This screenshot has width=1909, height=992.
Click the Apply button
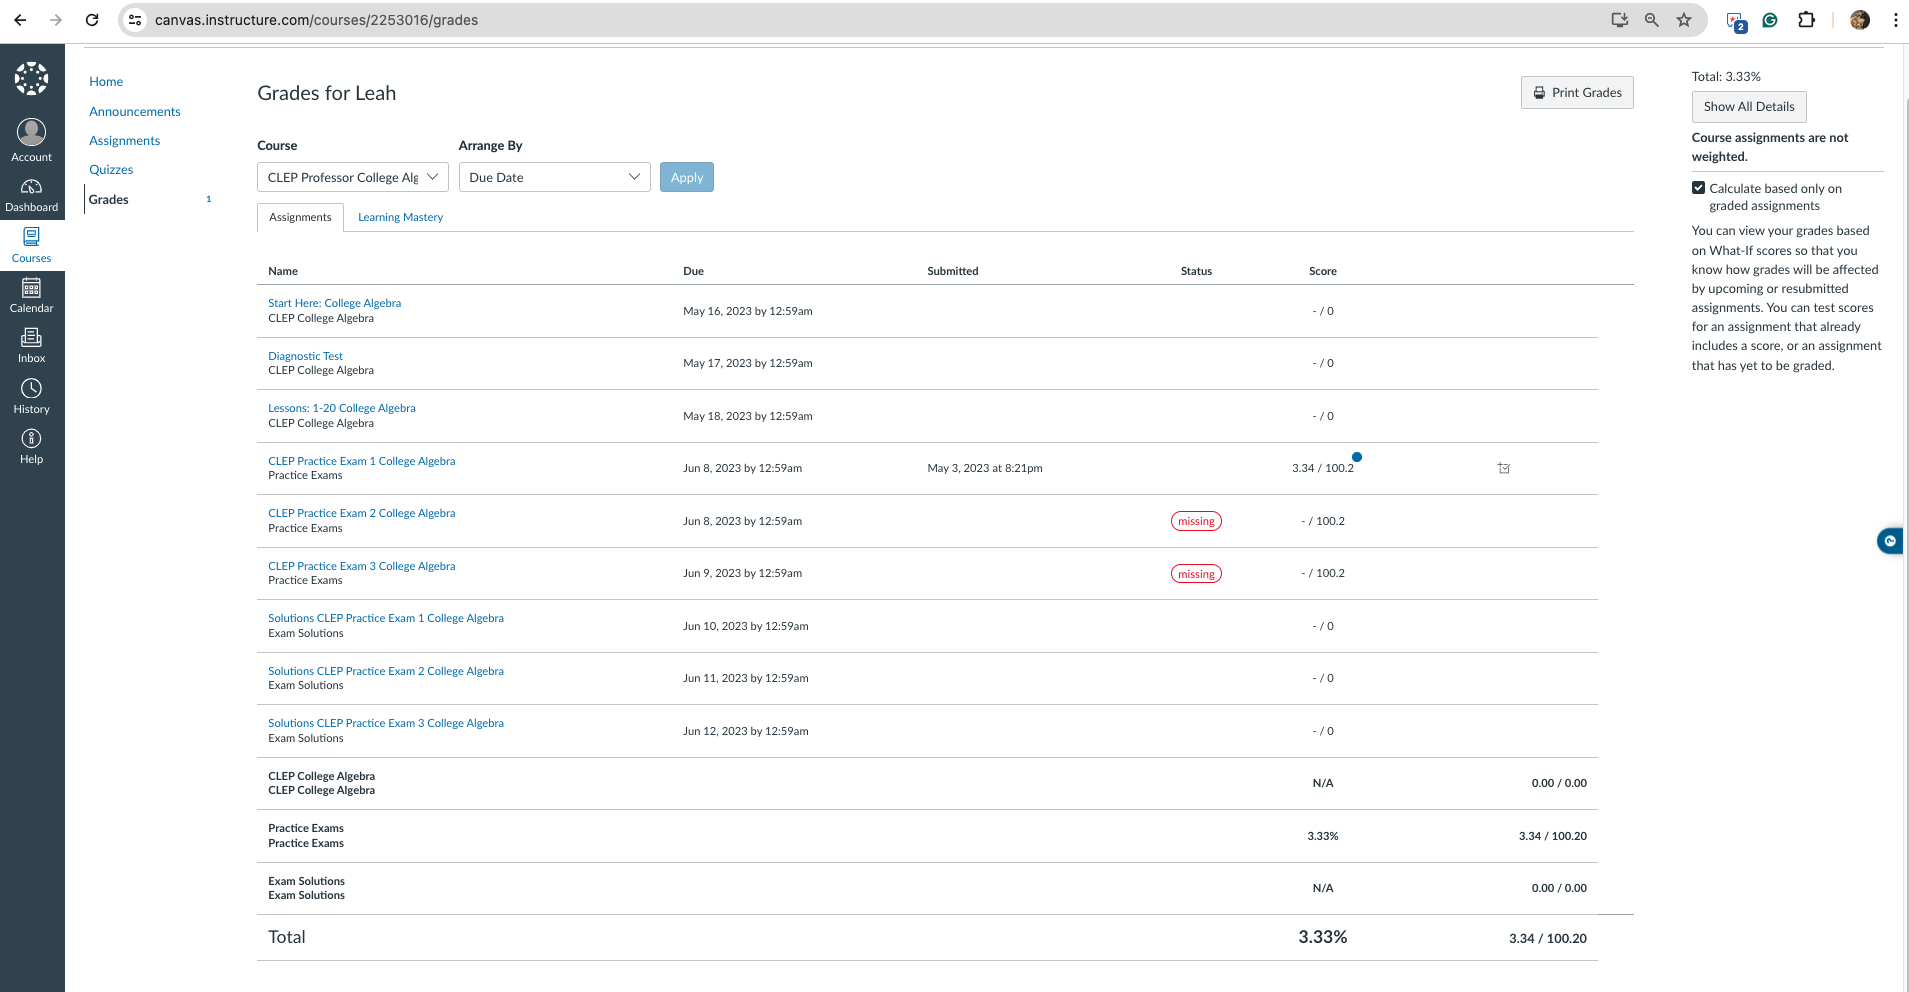(x=686, y=177)
